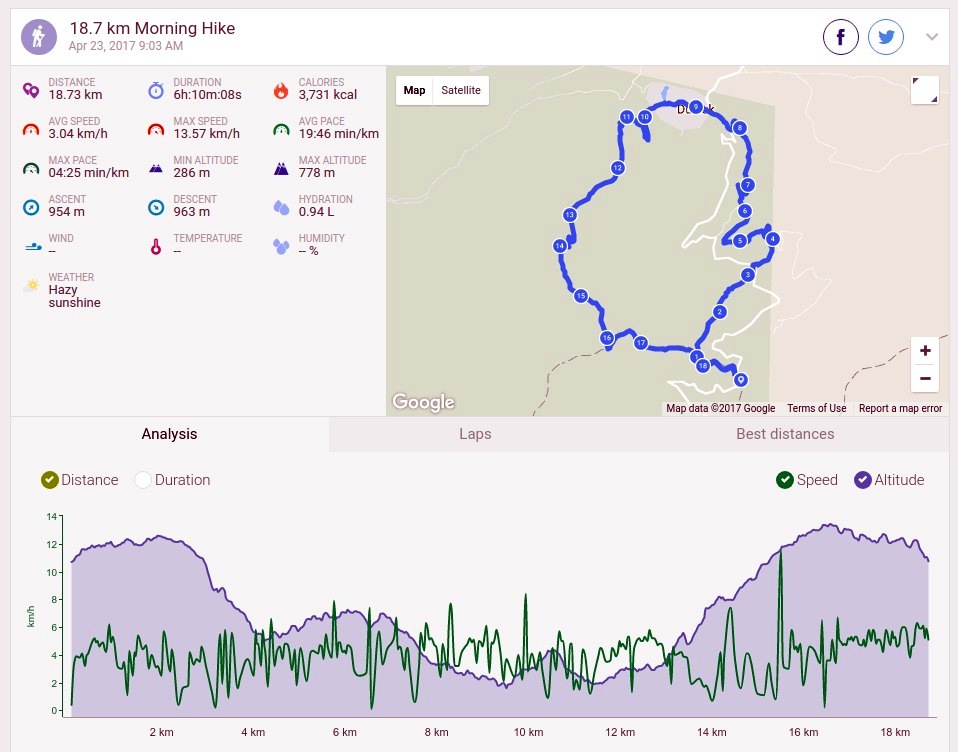Click the wind icon

(x=33, y=247)
